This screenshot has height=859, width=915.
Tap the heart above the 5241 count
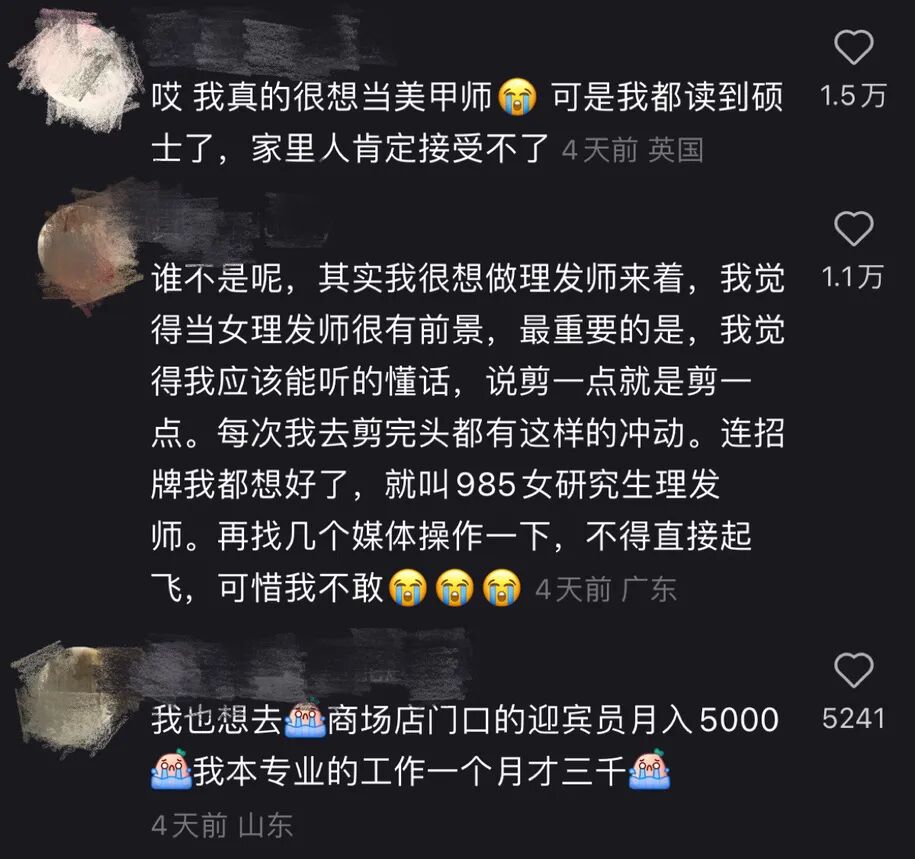pos(853,669)
